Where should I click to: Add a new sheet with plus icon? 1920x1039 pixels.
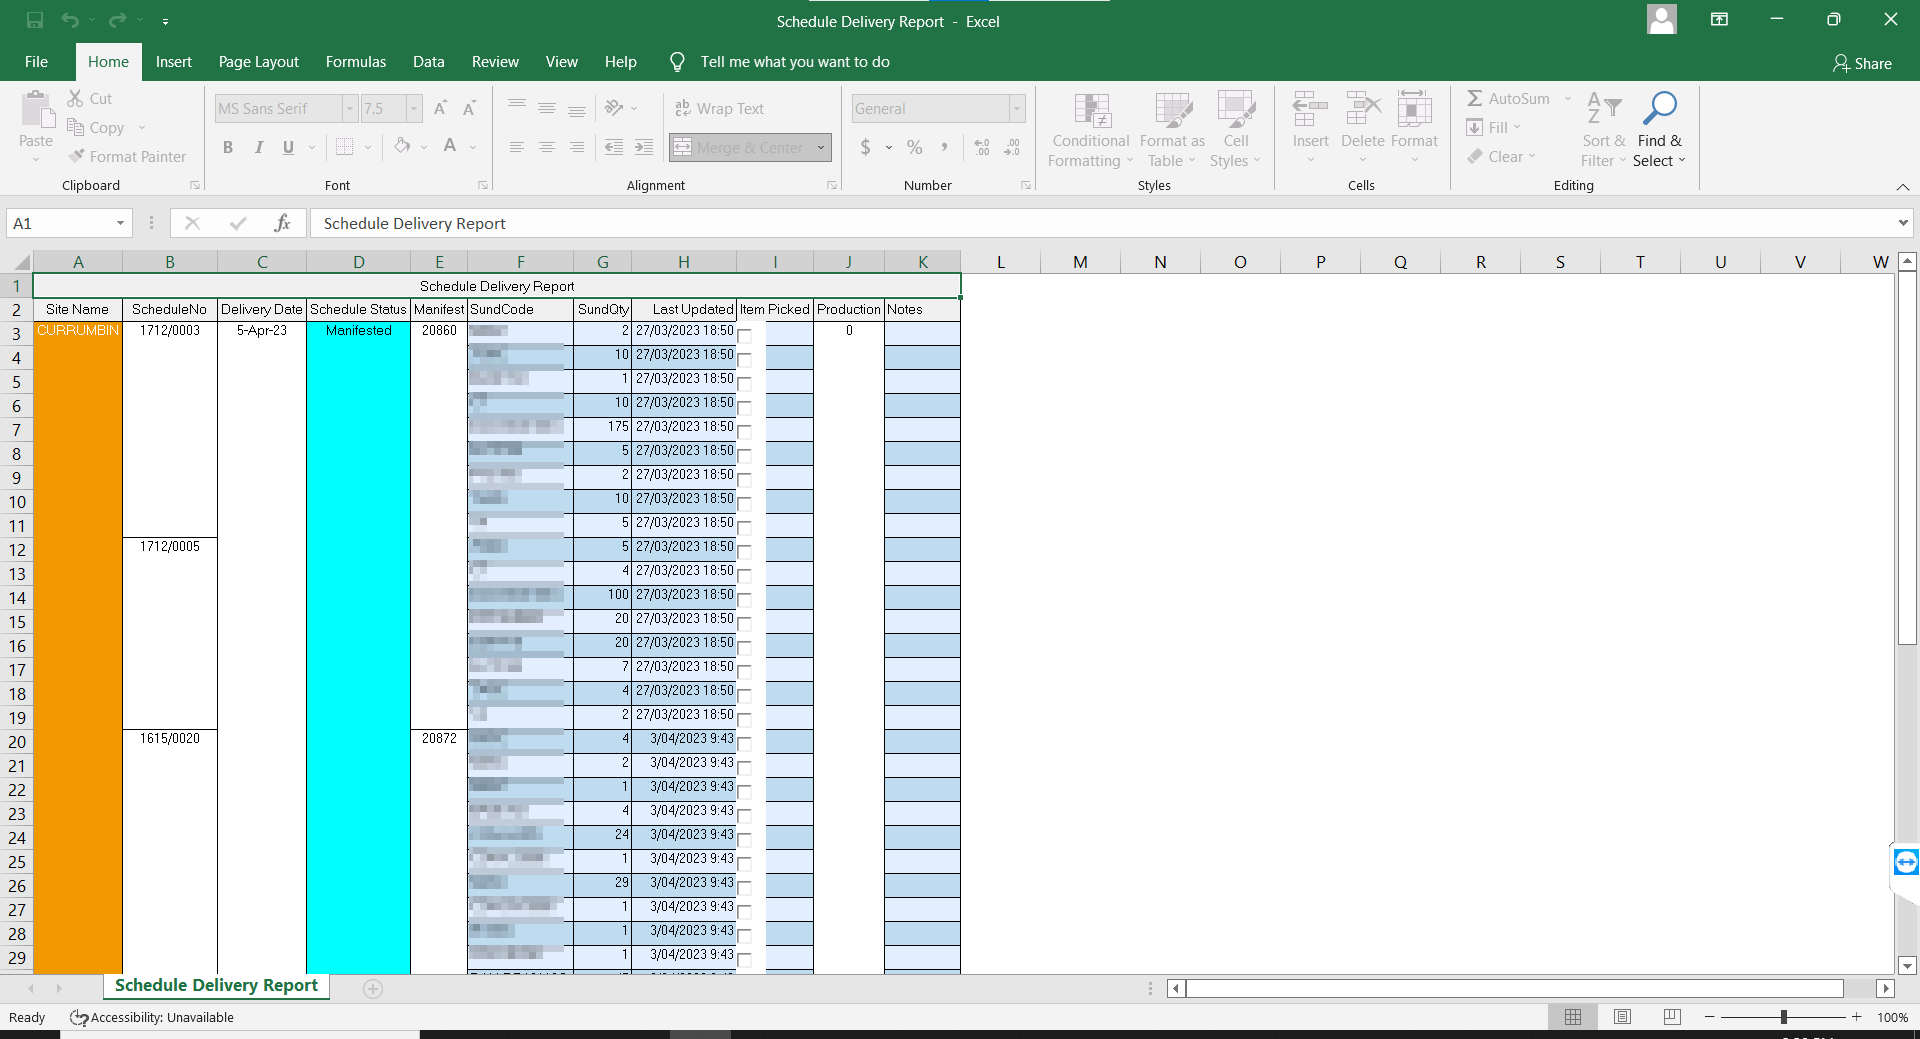373,988
